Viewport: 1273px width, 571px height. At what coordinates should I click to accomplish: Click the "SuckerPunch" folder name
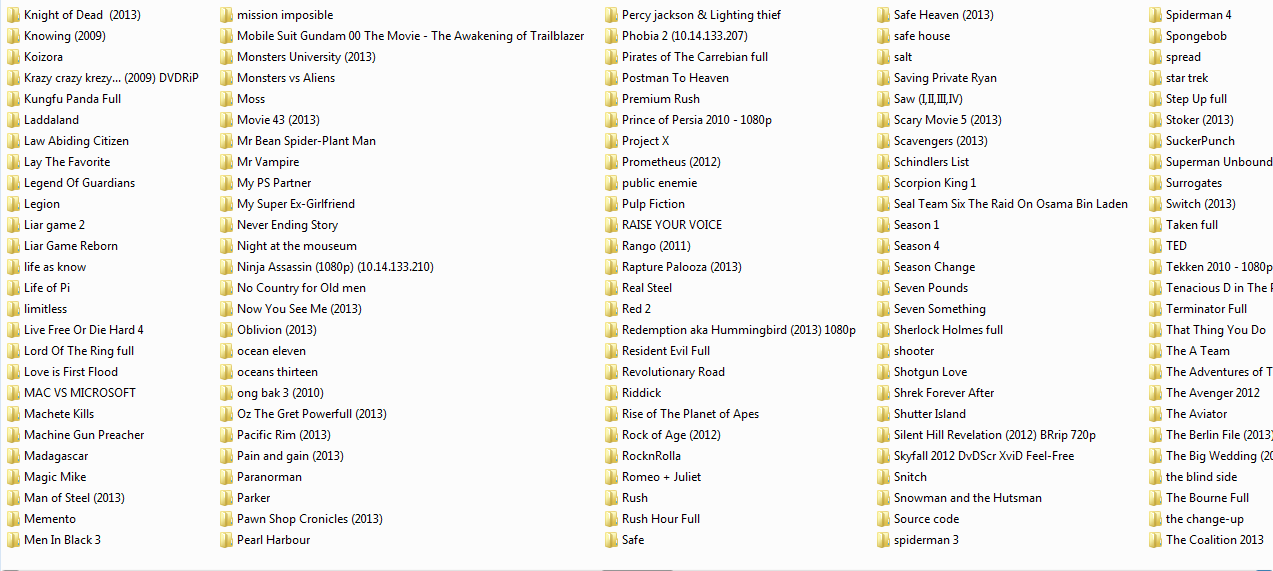tap(1200, 141)
